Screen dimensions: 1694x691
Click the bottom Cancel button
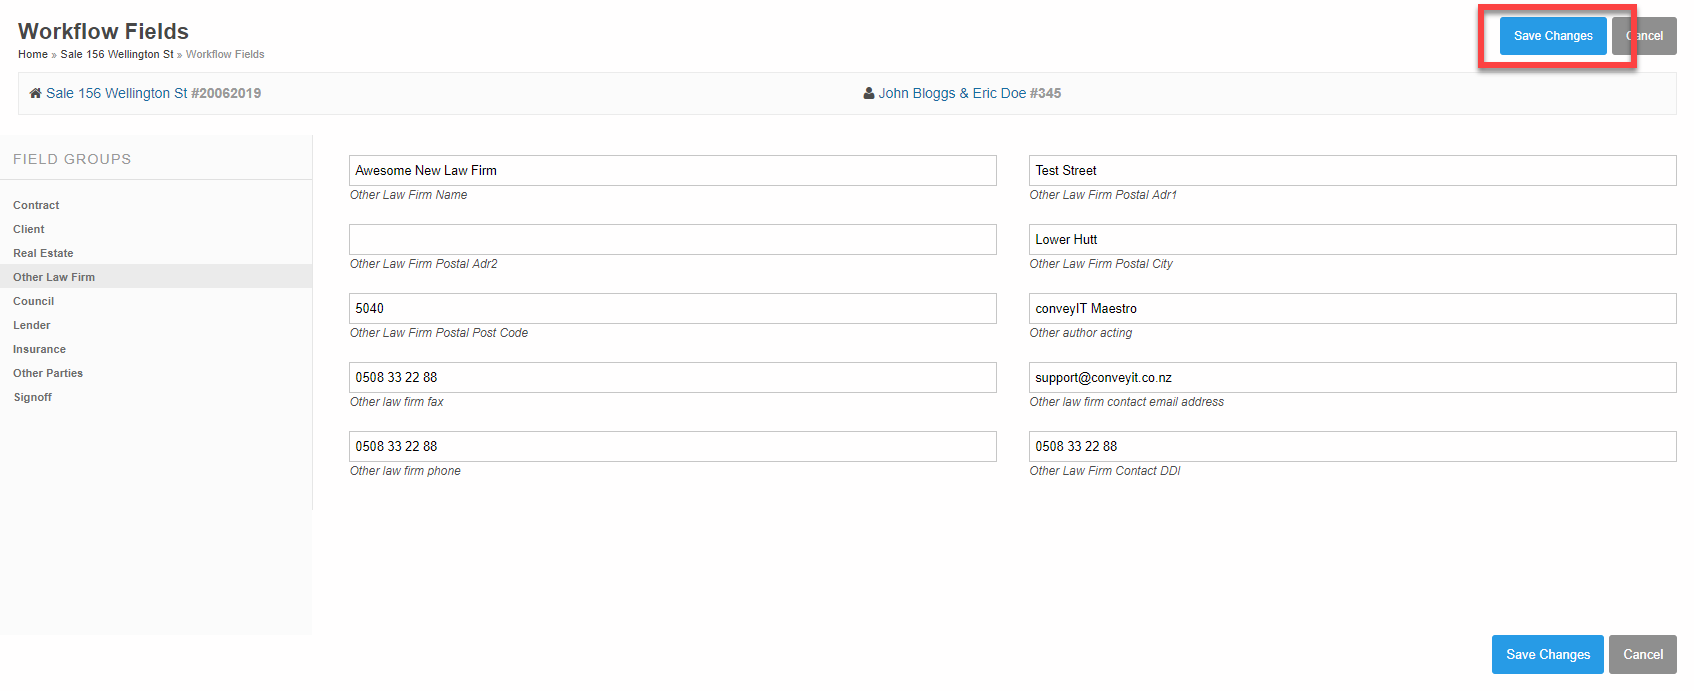(x=1642, y=654)
